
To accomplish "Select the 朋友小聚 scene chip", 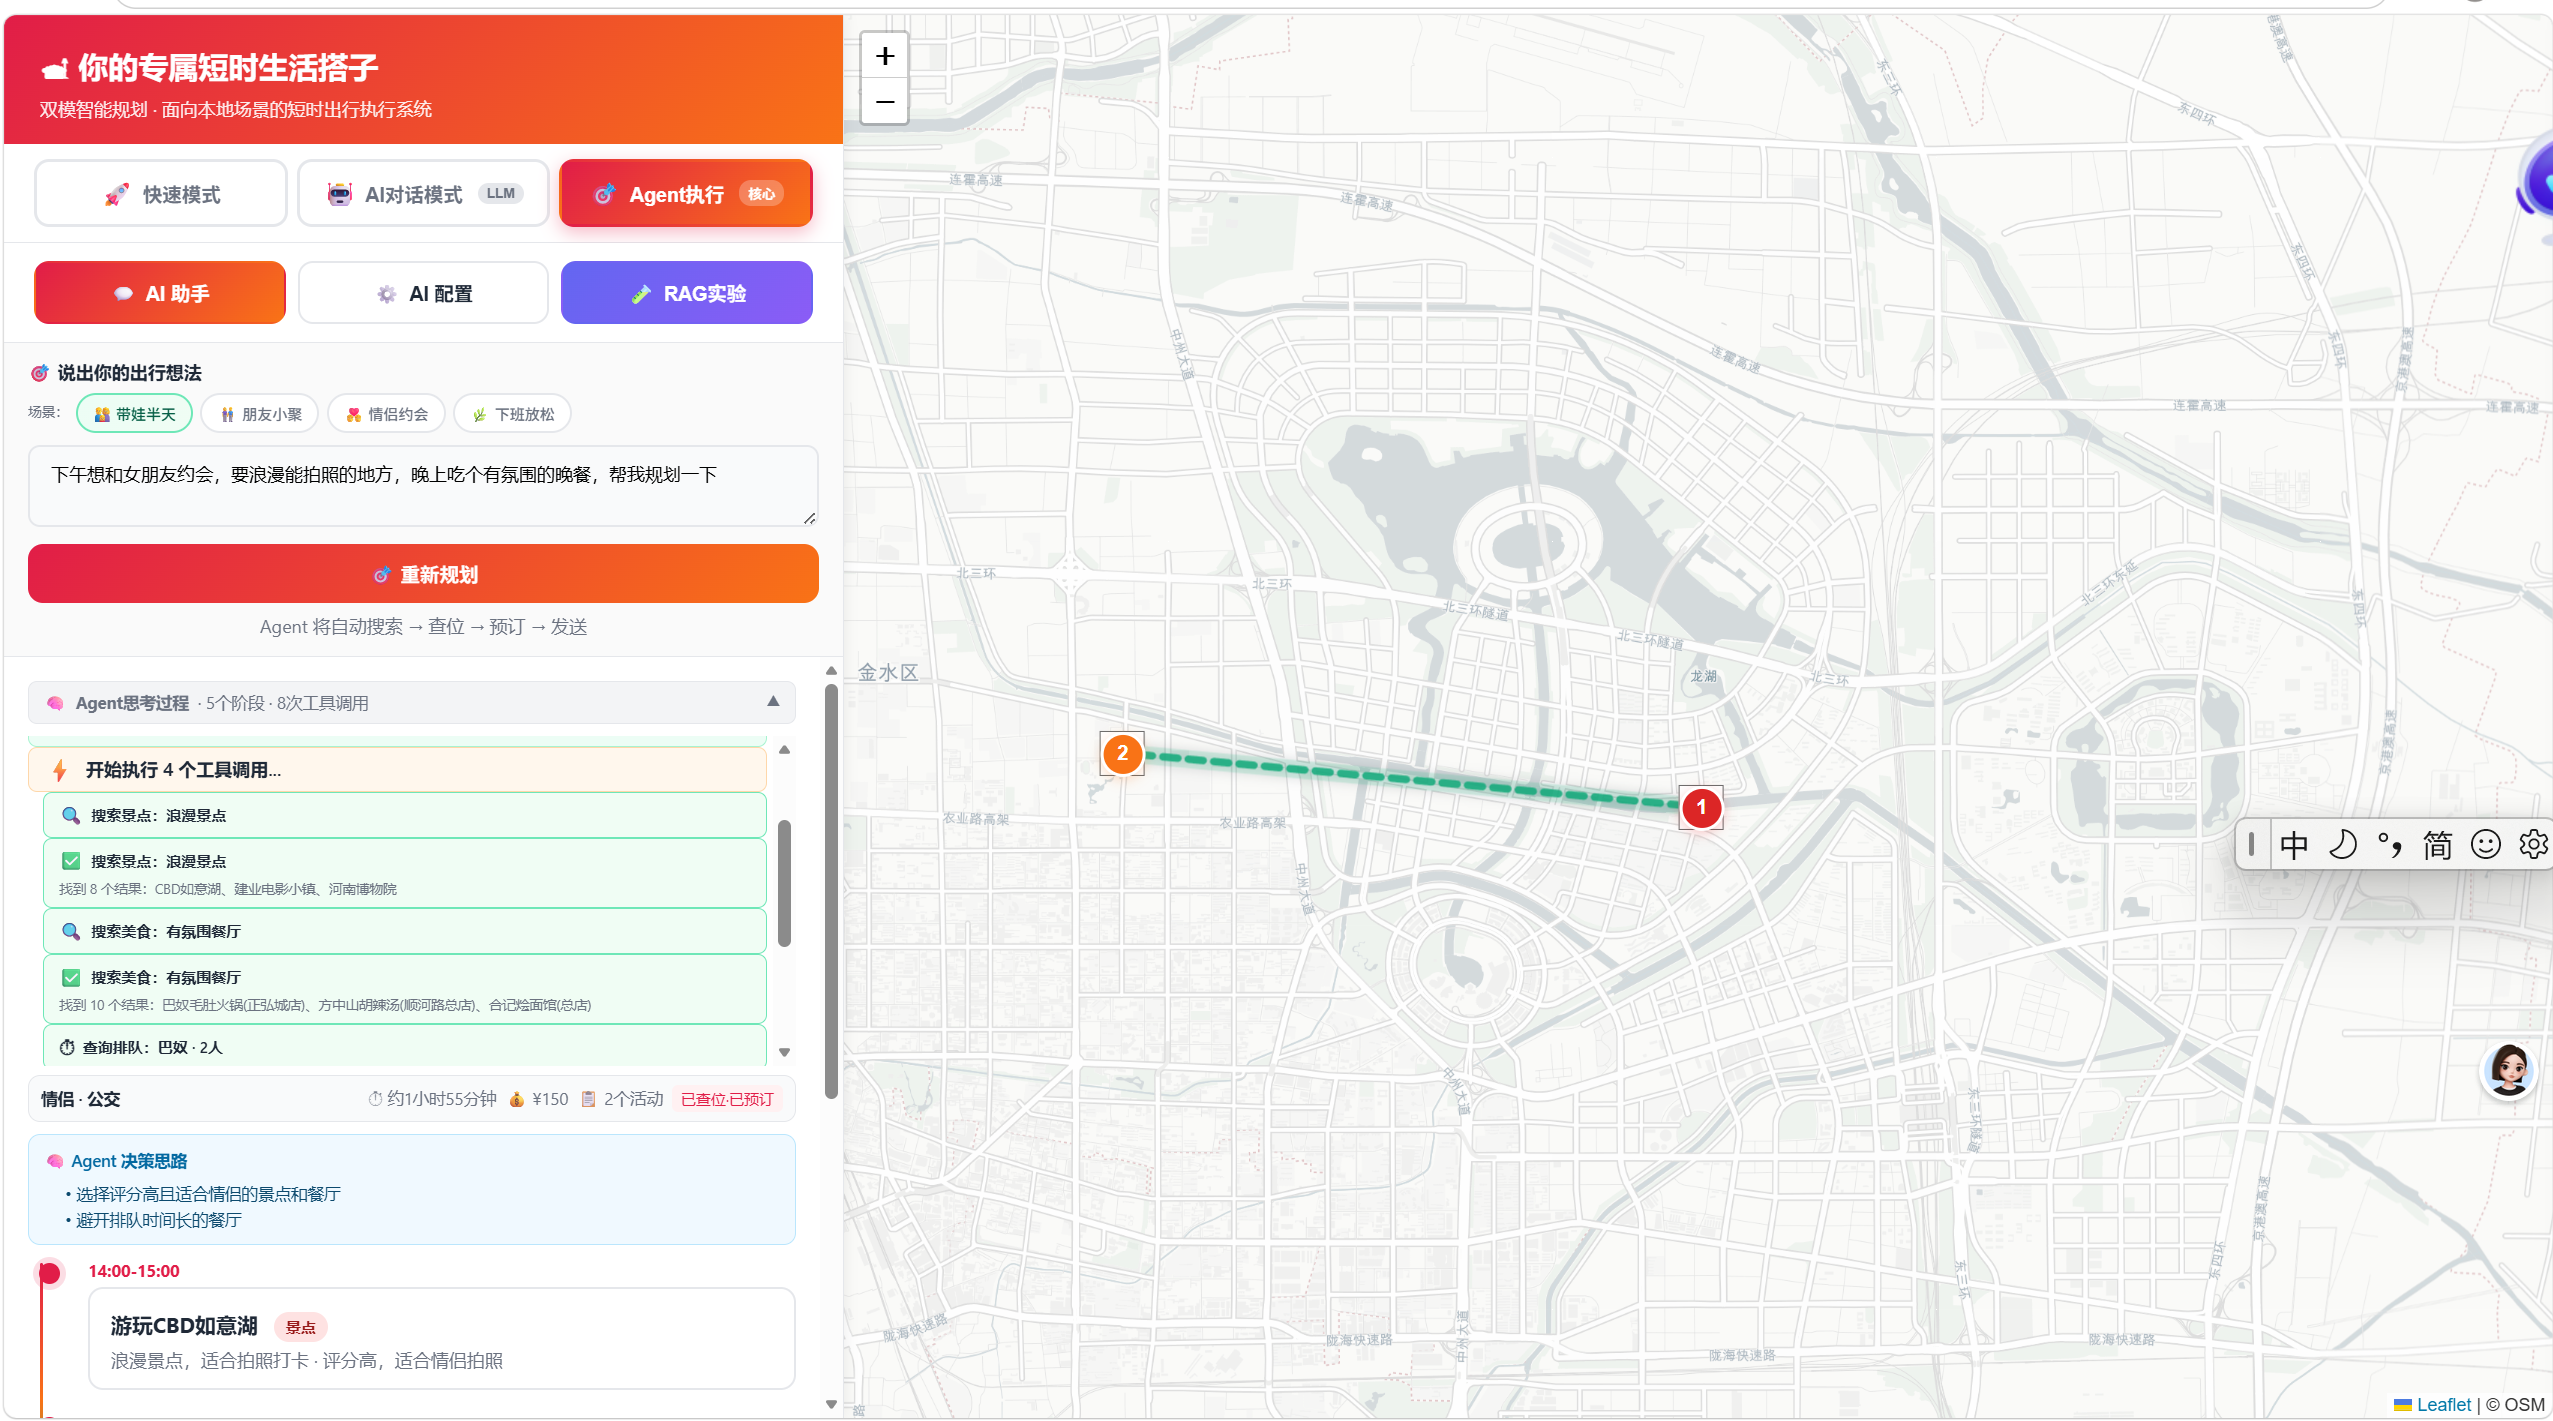I will coord(260,414).
